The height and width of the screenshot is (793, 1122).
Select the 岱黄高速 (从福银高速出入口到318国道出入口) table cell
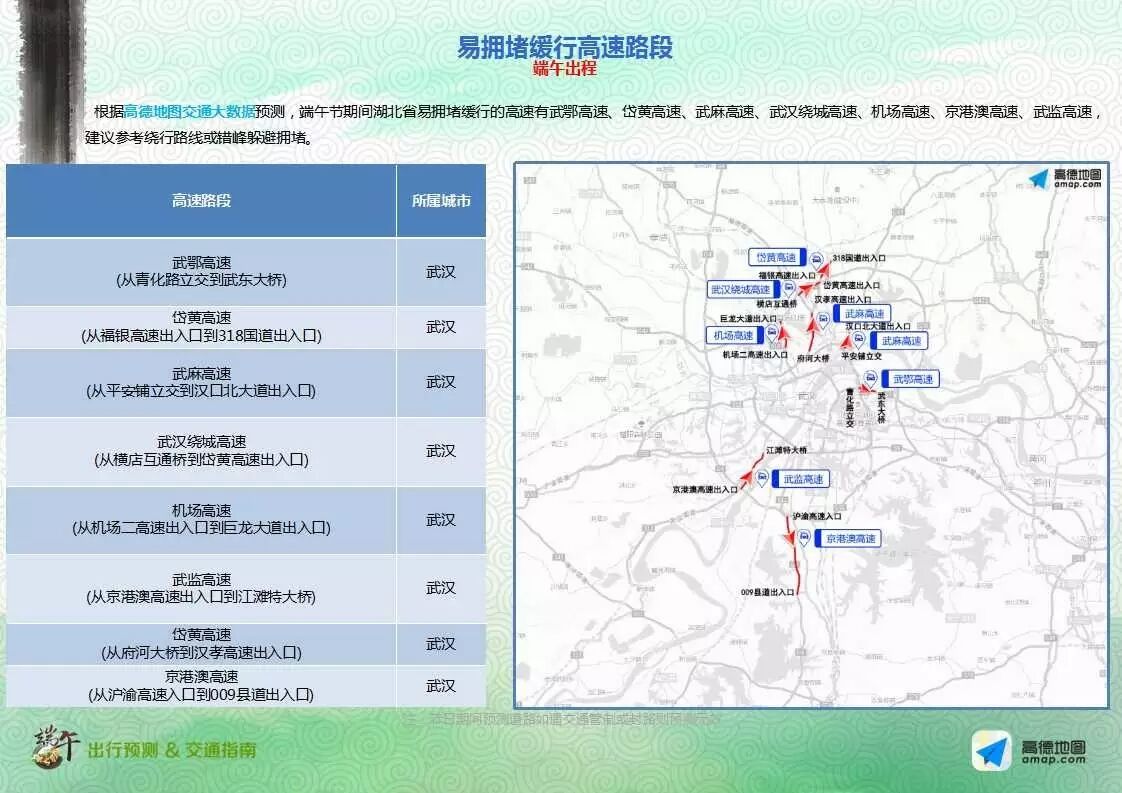point(201,327)
